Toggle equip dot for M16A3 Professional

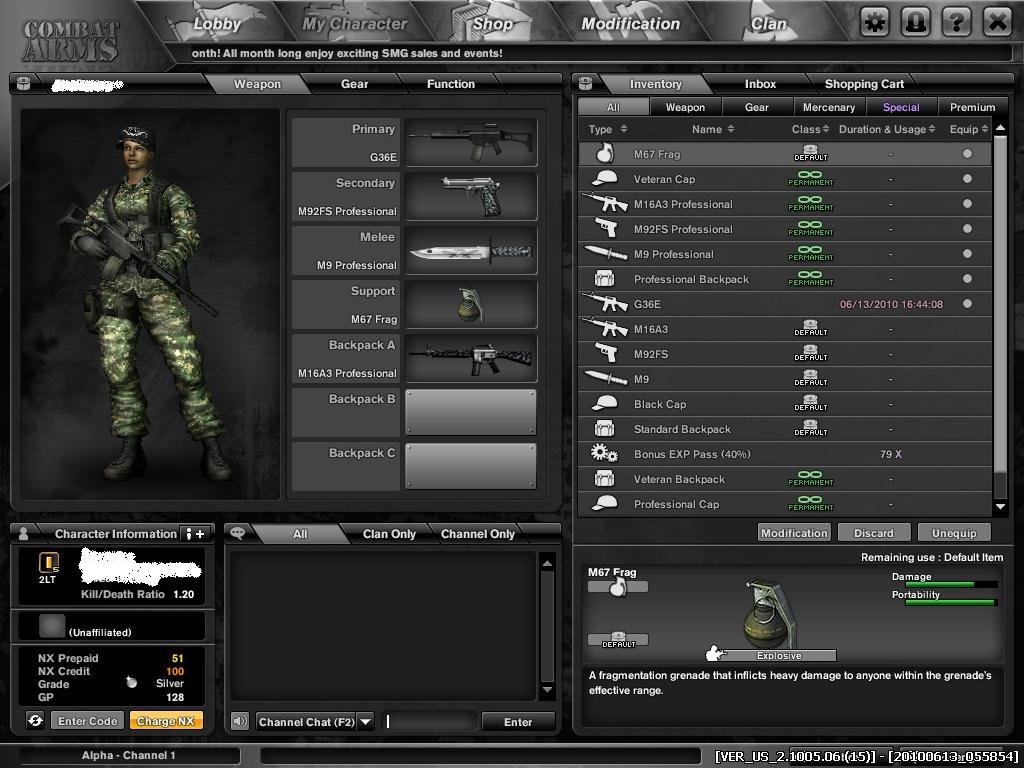tap(967, 203)
